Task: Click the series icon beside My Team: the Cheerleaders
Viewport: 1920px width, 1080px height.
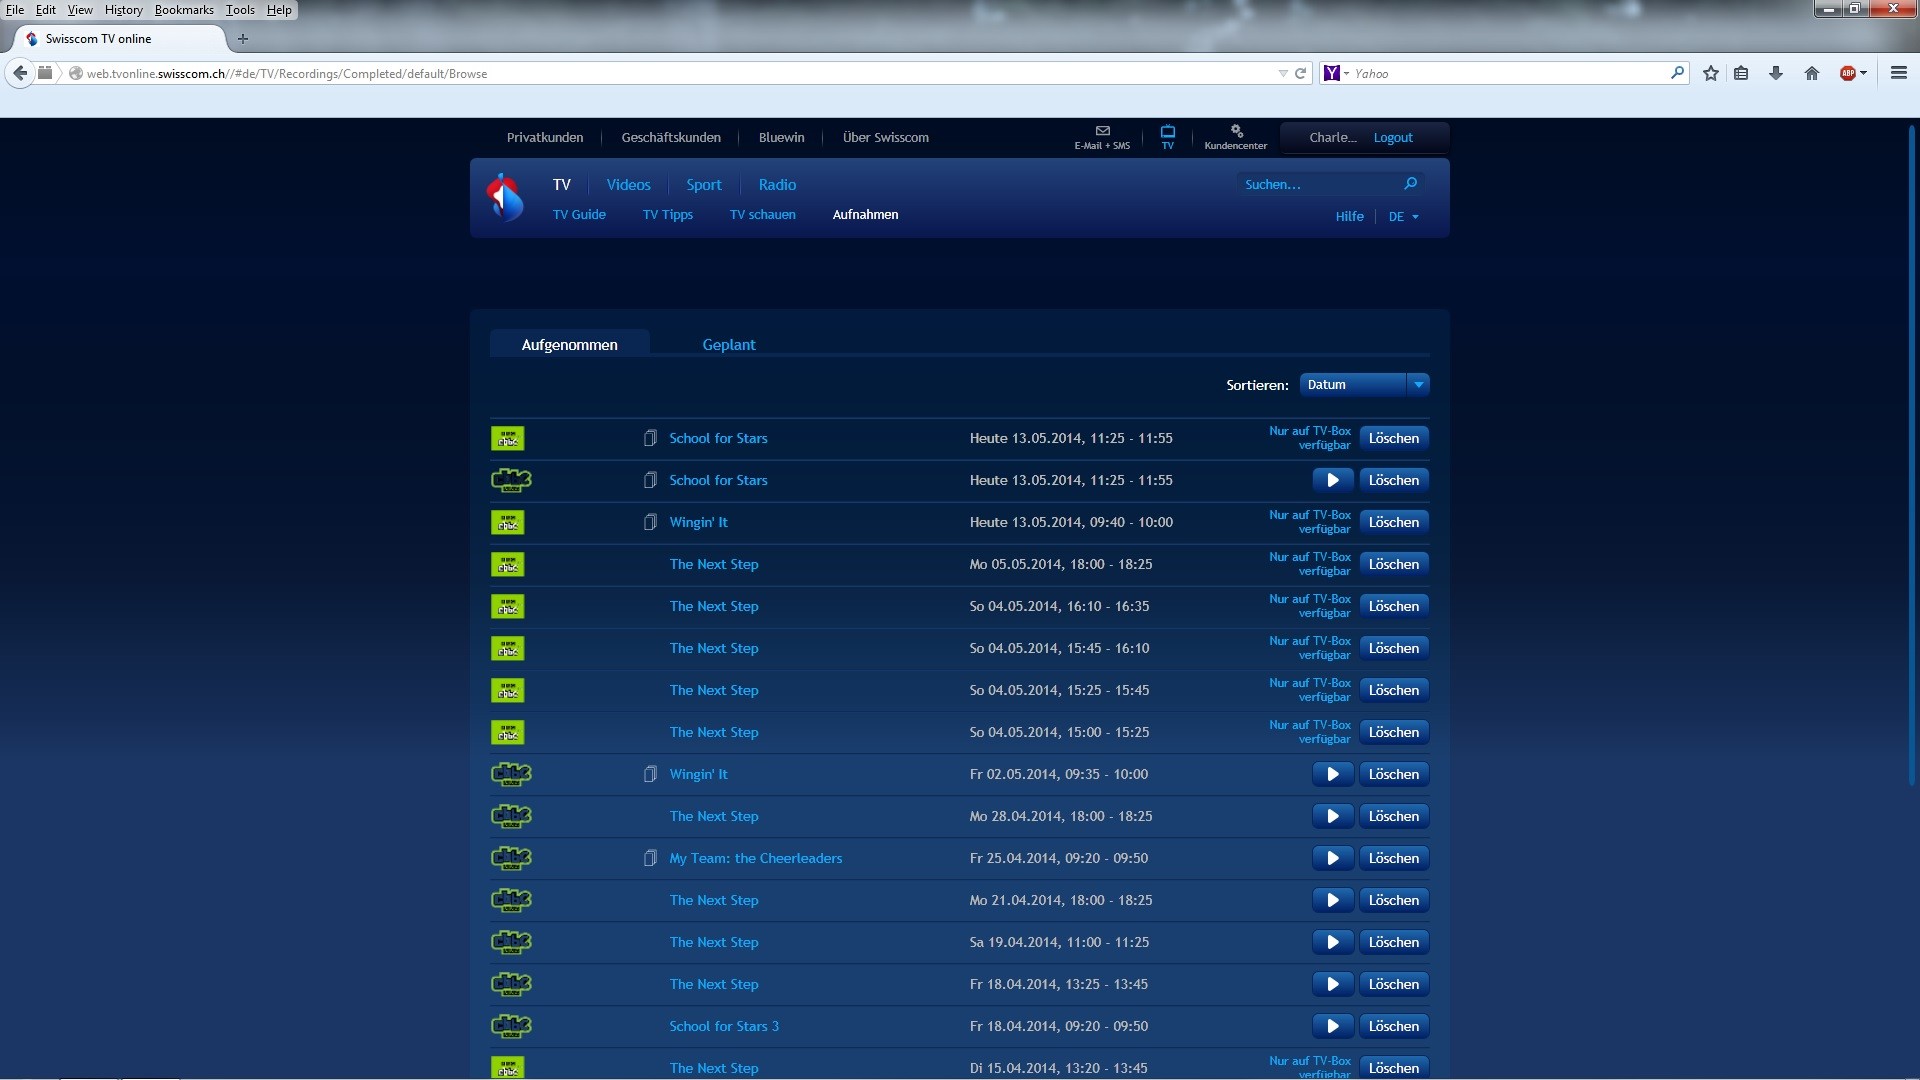Action: (x=650, y=858)
